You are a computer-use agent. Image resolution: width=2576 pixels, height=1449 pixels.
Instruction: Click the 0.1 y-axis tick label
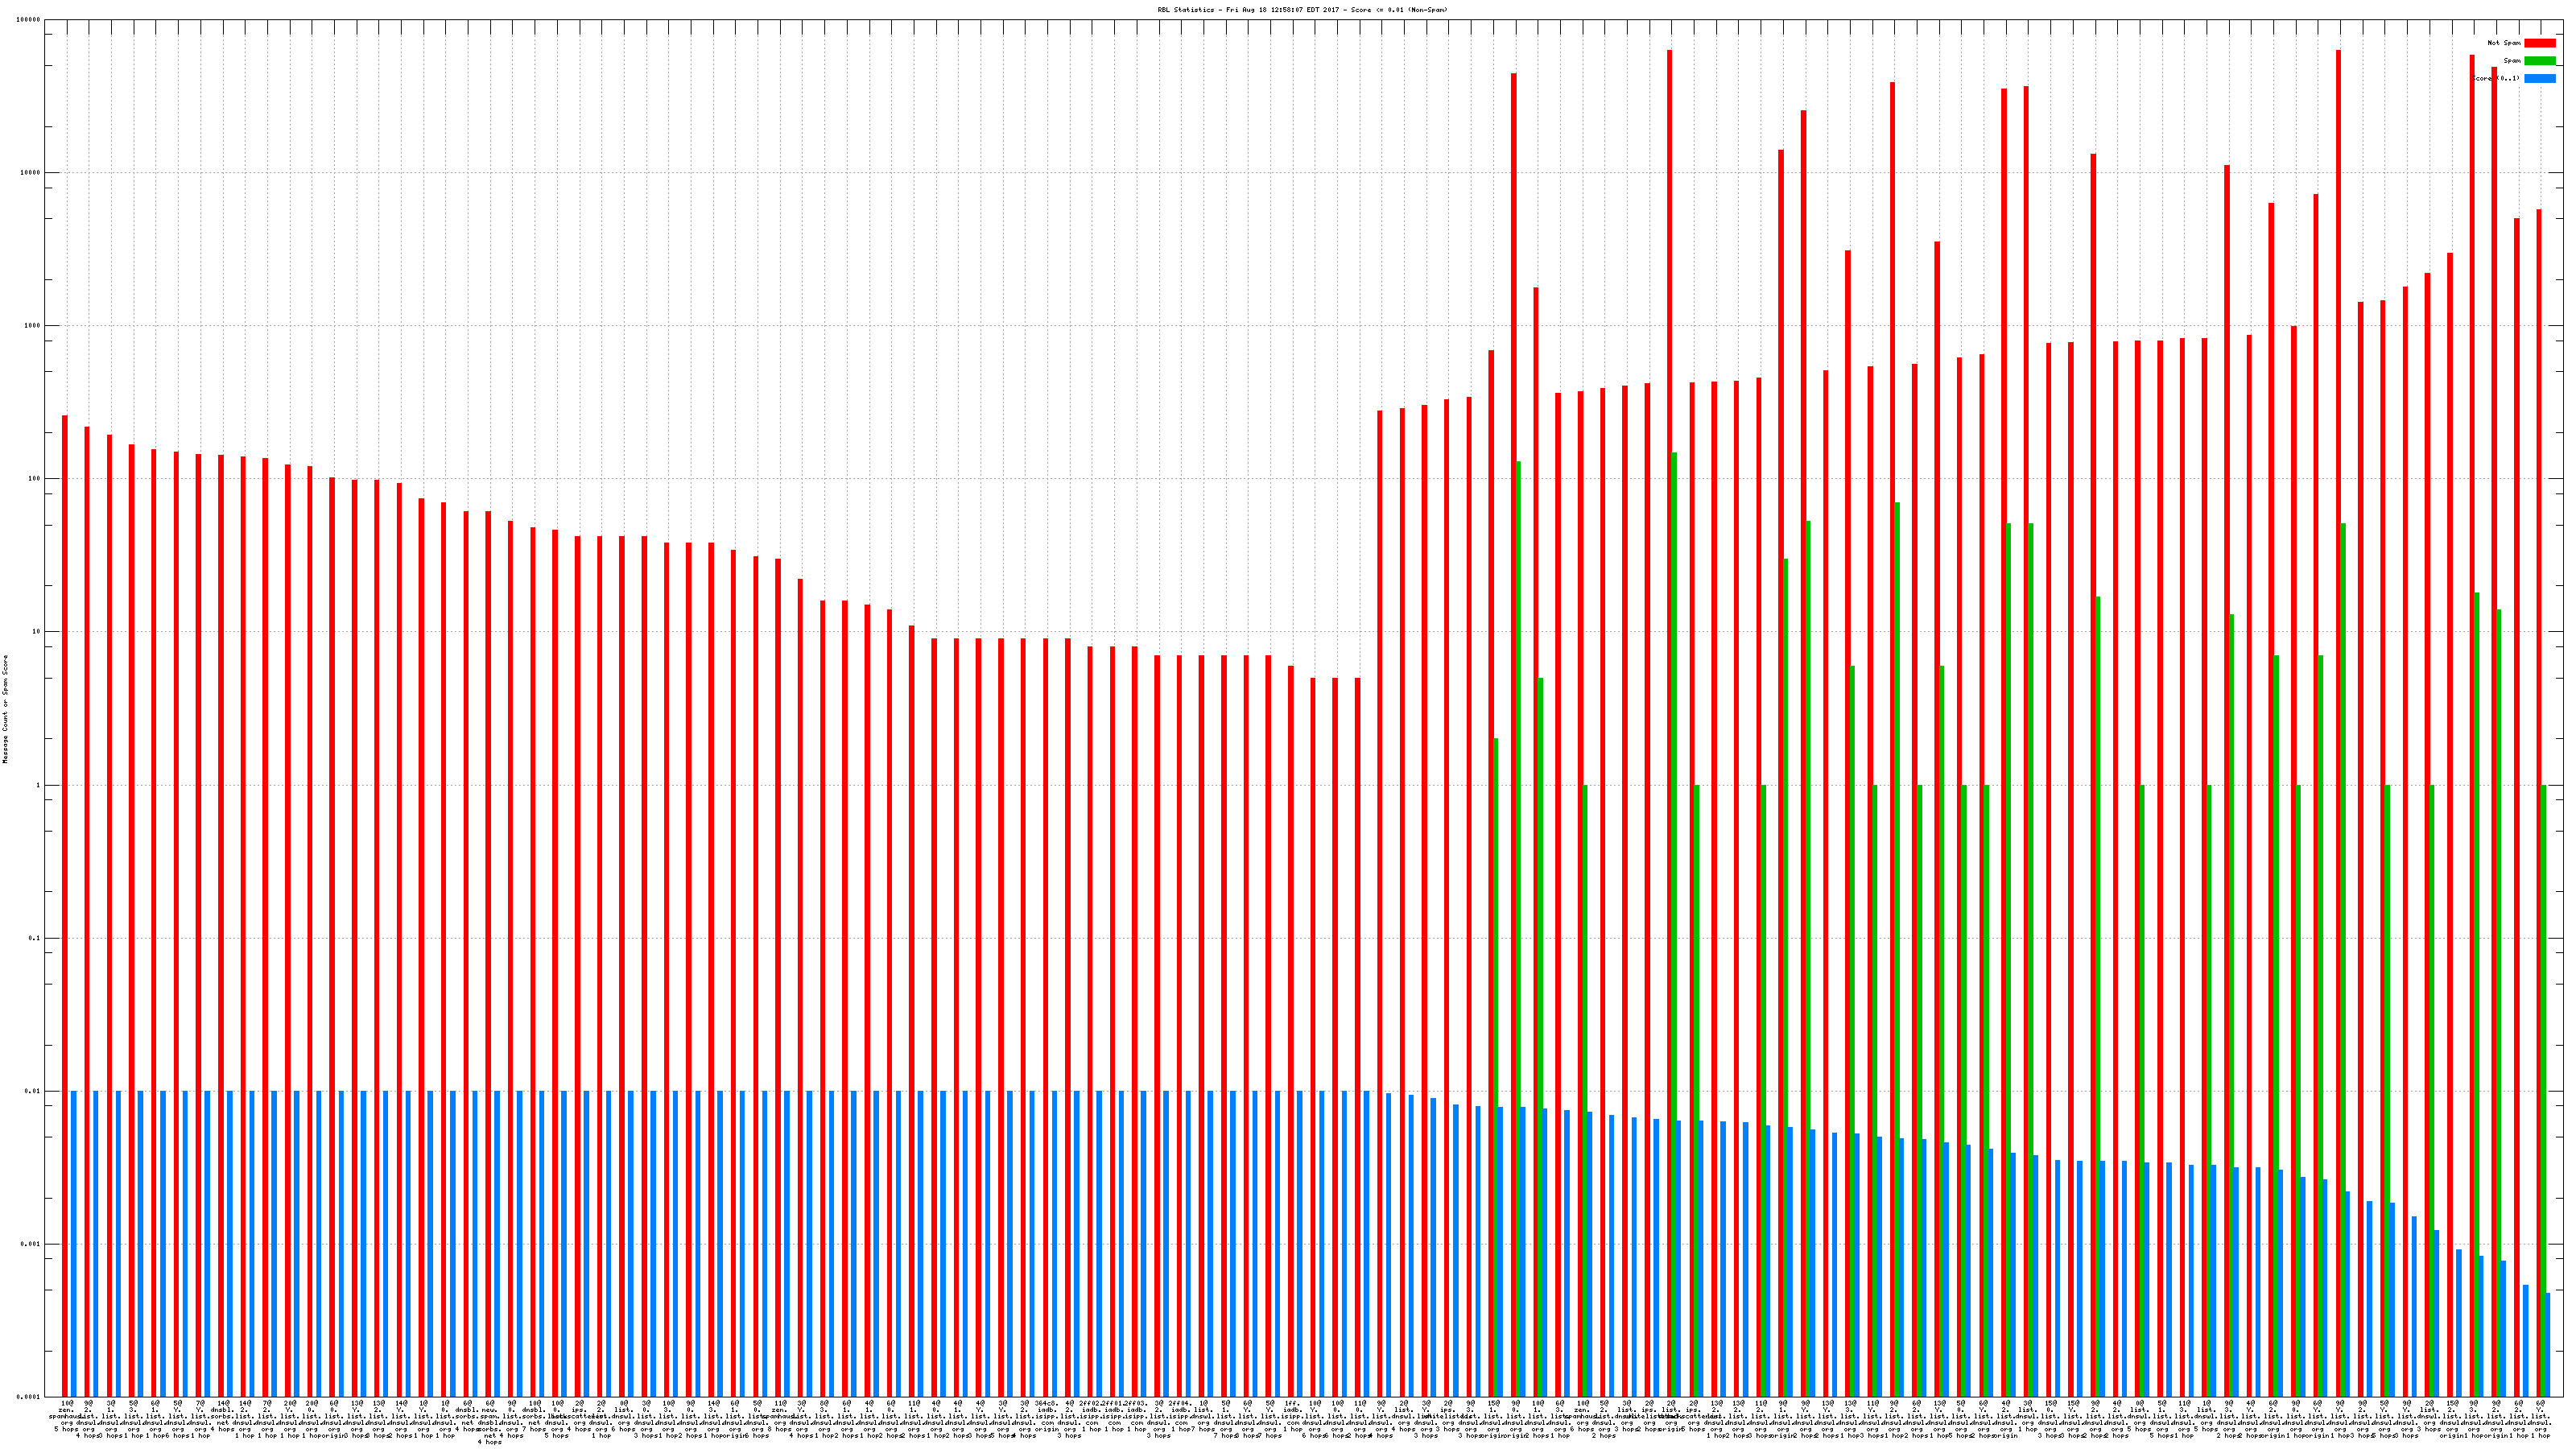tap(35, 938)
